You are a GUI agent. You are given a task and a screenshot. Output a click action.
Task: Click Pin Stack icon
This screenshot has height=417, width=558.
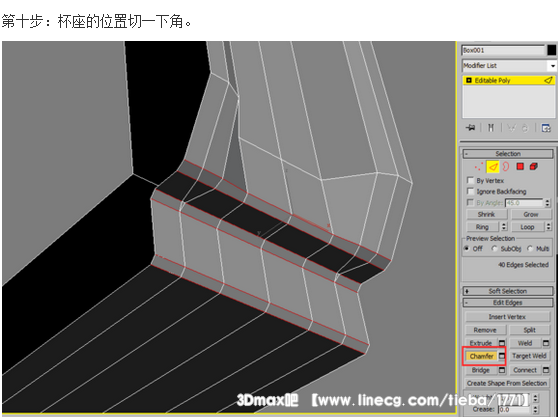(x=470, y=128)
